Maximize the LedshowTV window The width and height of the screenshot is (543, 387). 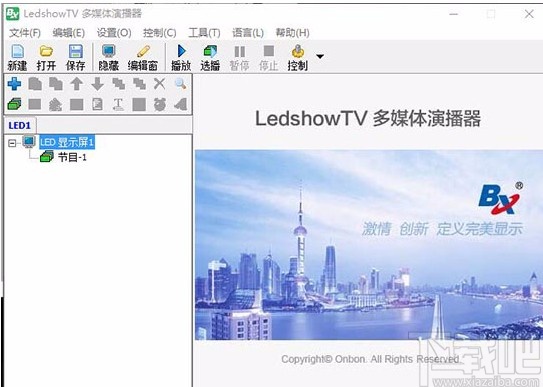pyautogui.click(x=491, y=14)
